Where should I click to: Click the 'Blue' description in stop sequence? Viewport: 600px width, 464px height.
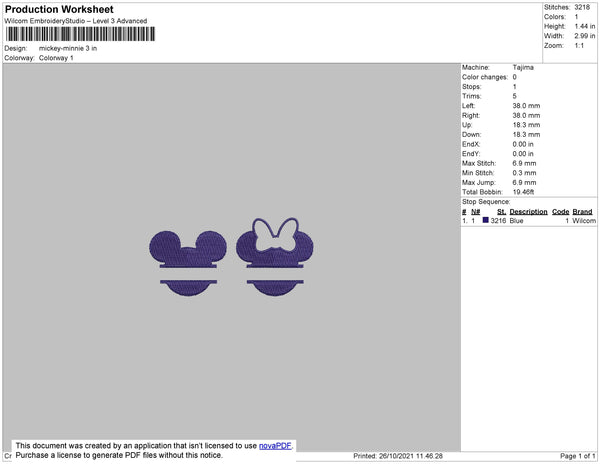pyautogui.click(x=516, y=221)
